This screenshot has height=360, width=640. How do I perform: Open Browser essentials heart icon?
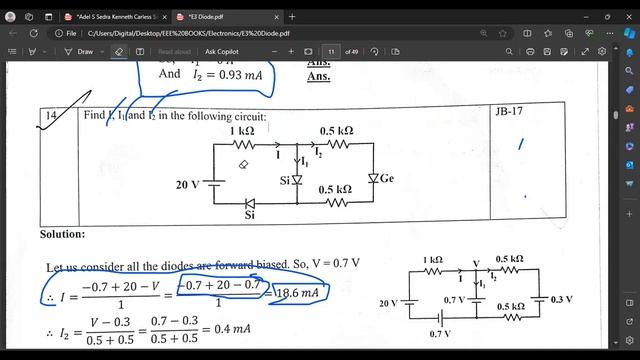click(589, 33)
